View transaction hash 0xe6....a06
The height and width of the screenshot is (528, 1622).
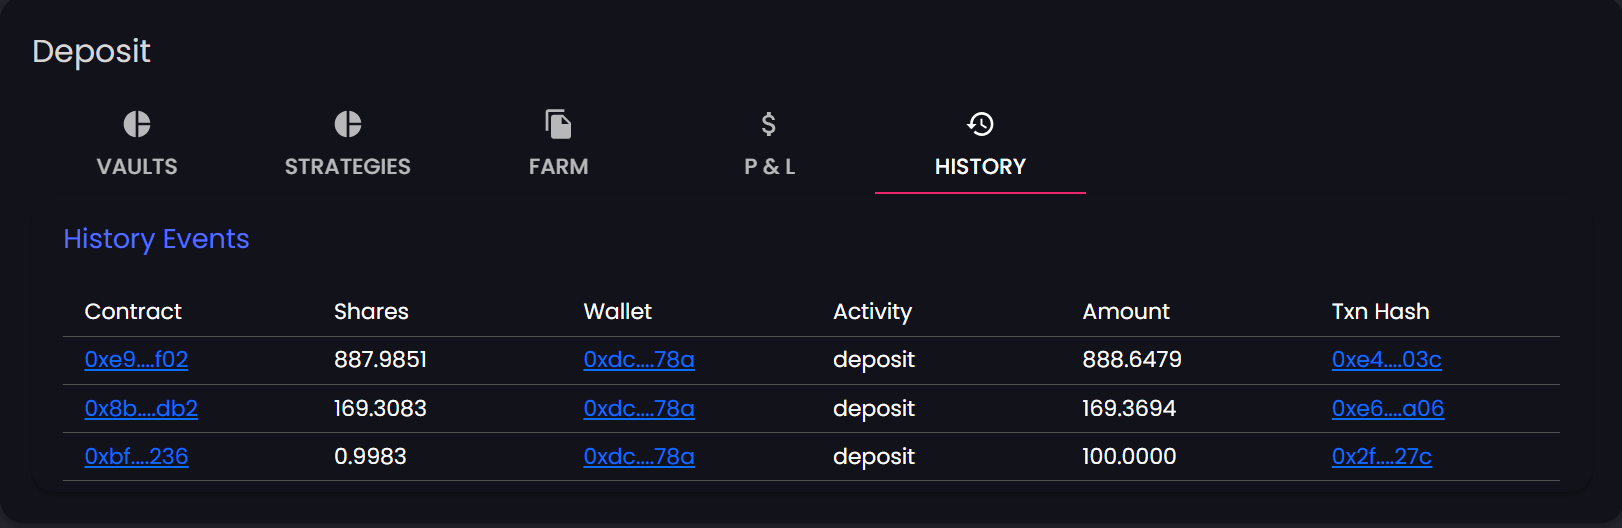click(1387, 409)
